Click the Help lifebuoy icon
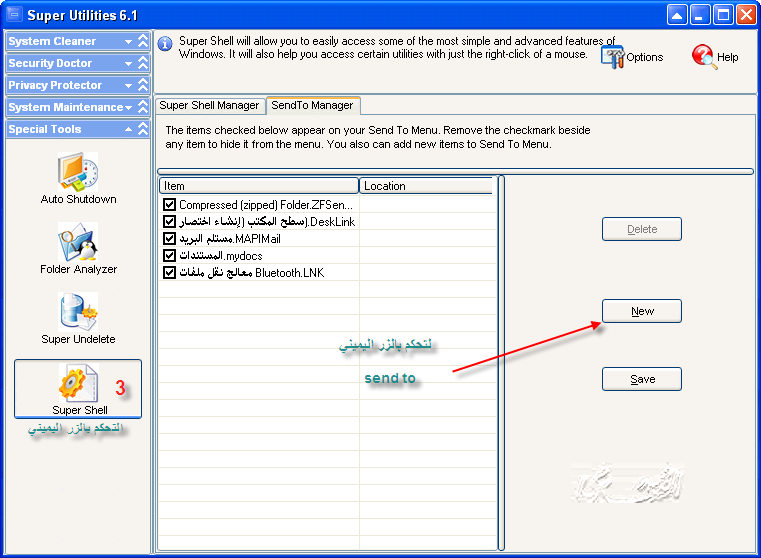The height and width of the screenshot is (558, 761). coord(704,57)
